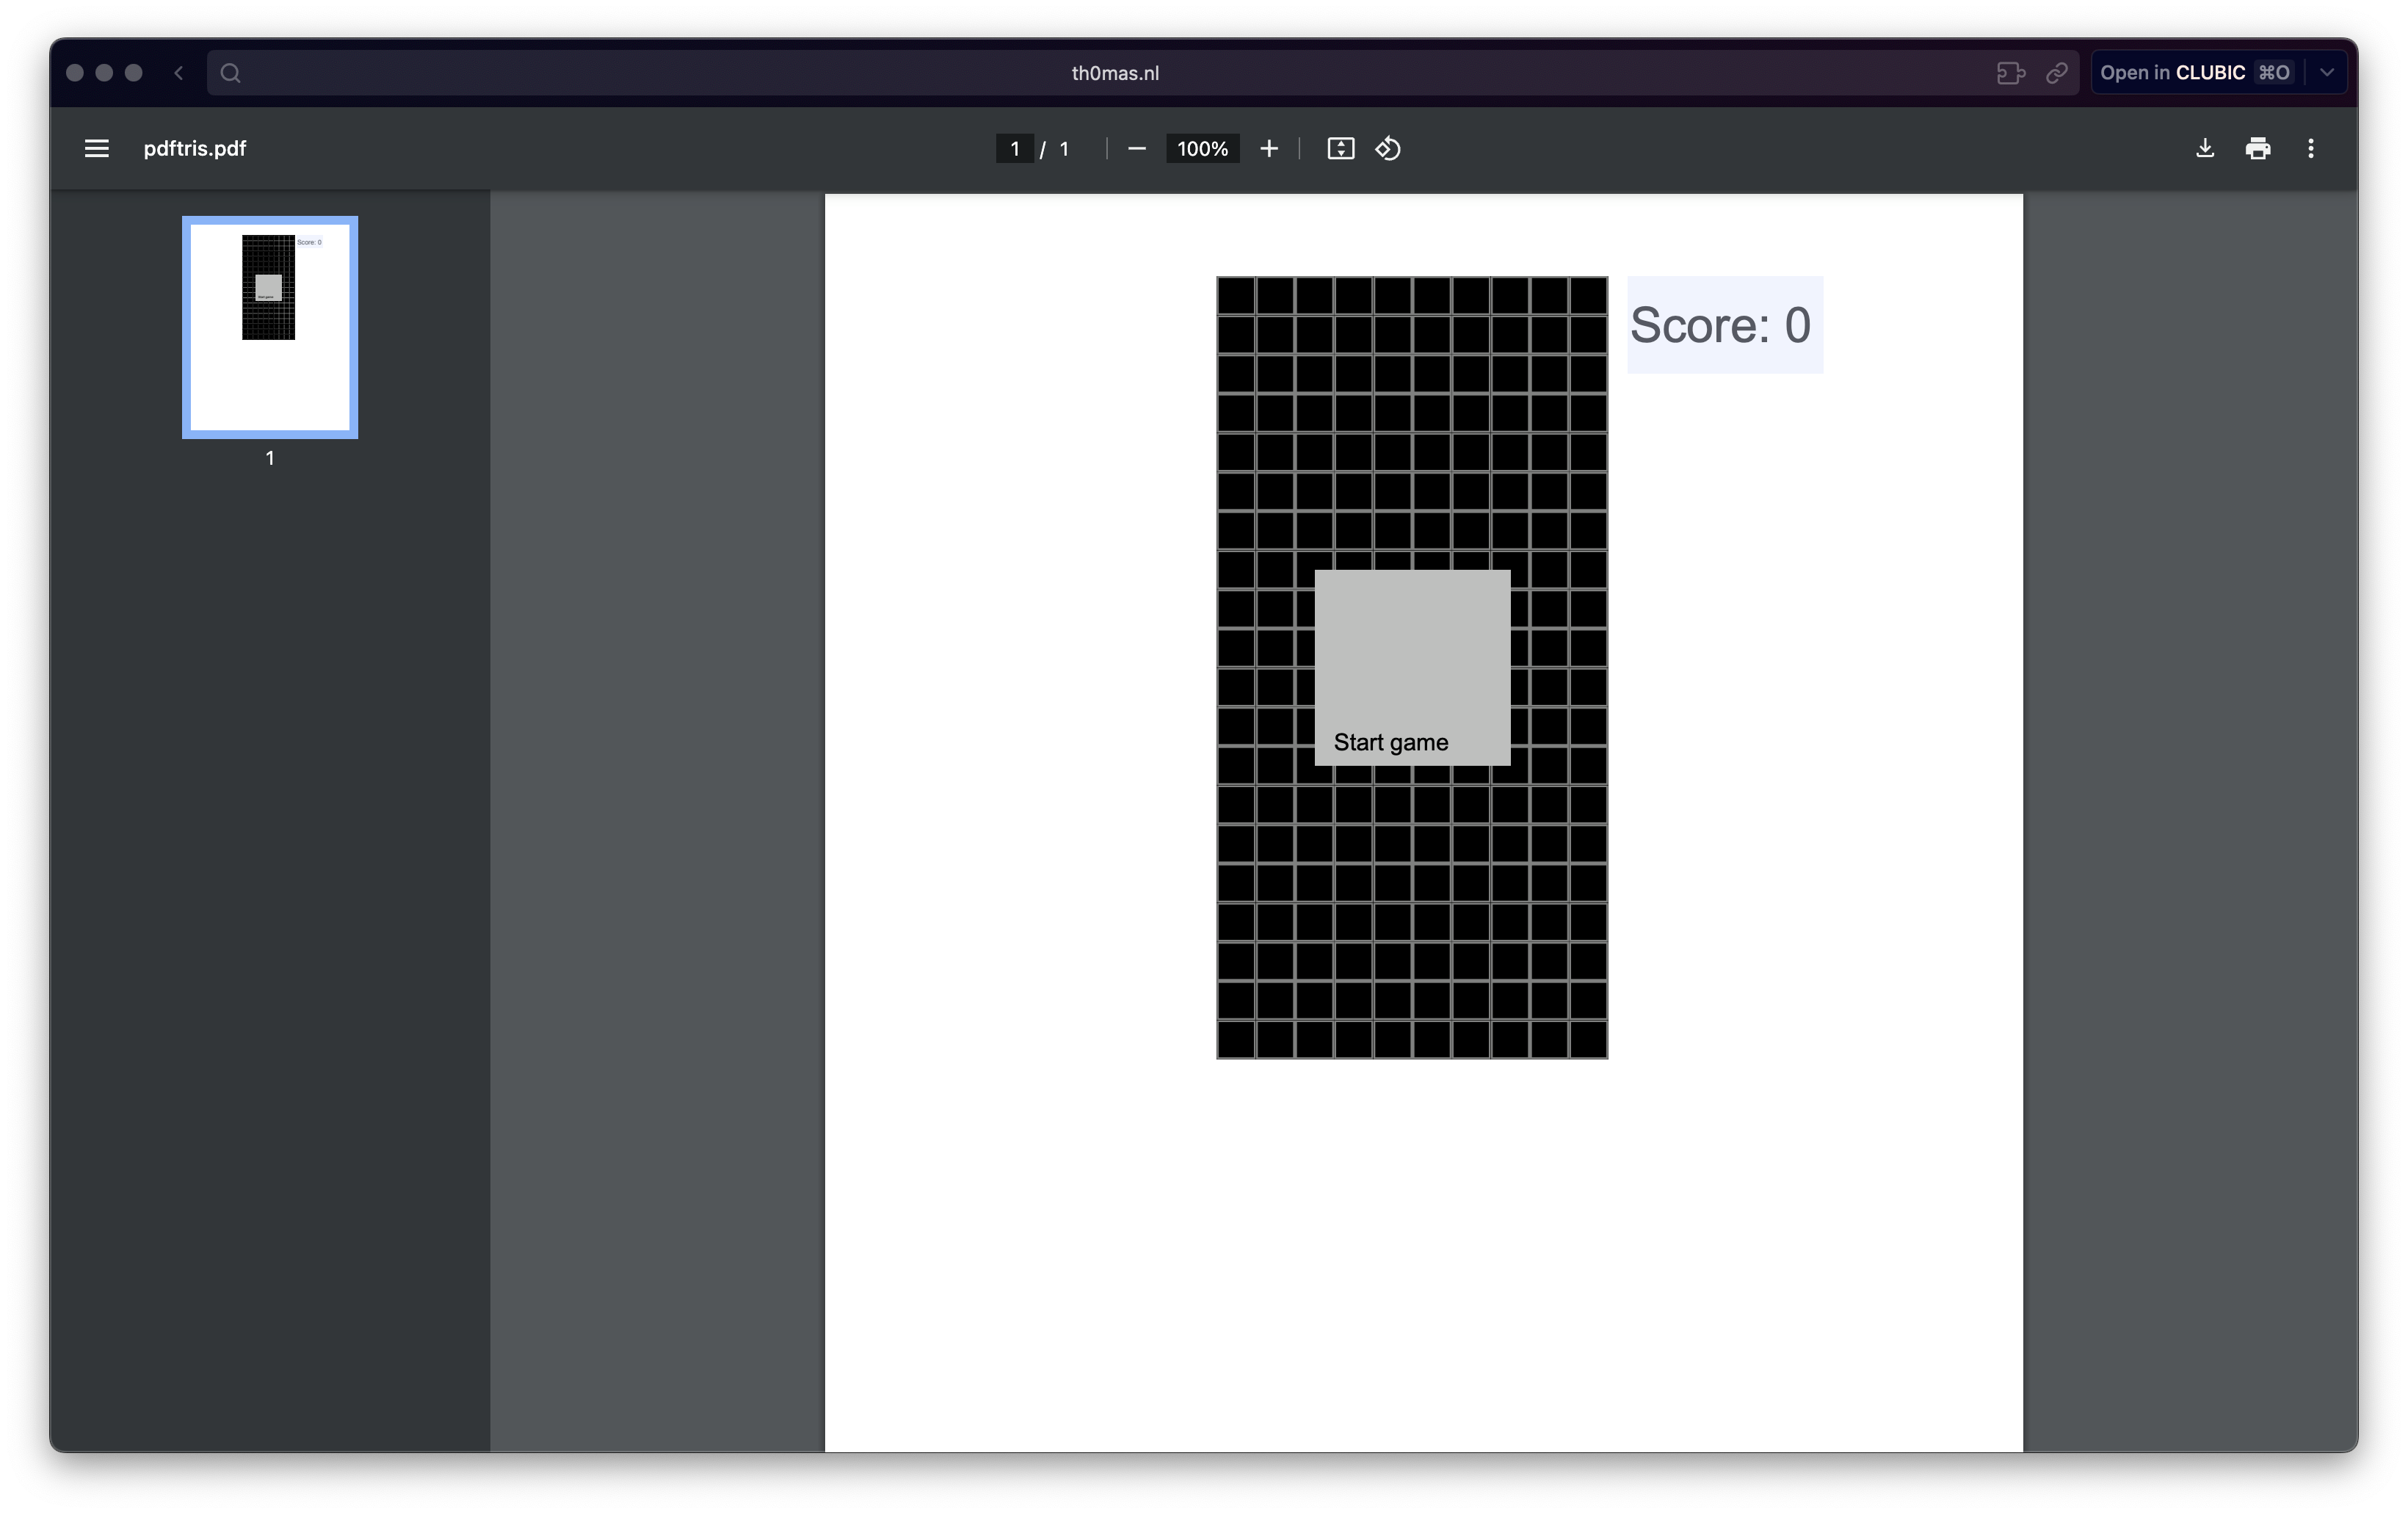Click the Score: 0 text field

(x=1723, y=325)
